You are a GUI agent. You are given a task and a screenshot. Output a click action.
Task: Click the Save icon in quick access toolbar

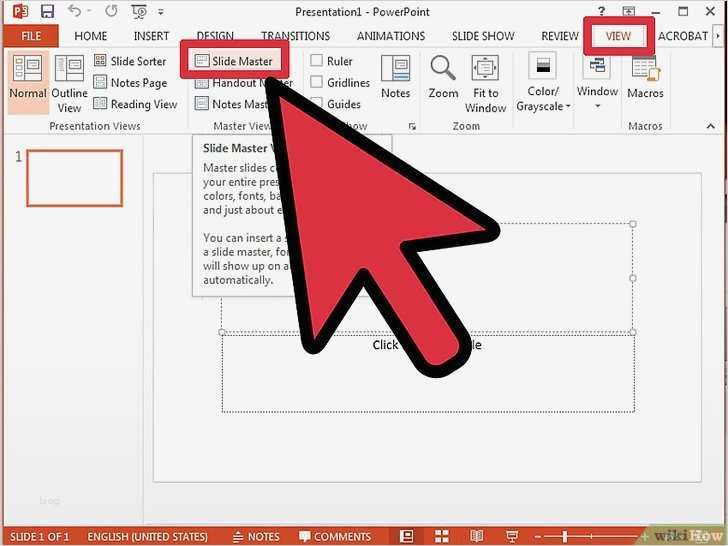coord(47,11)
